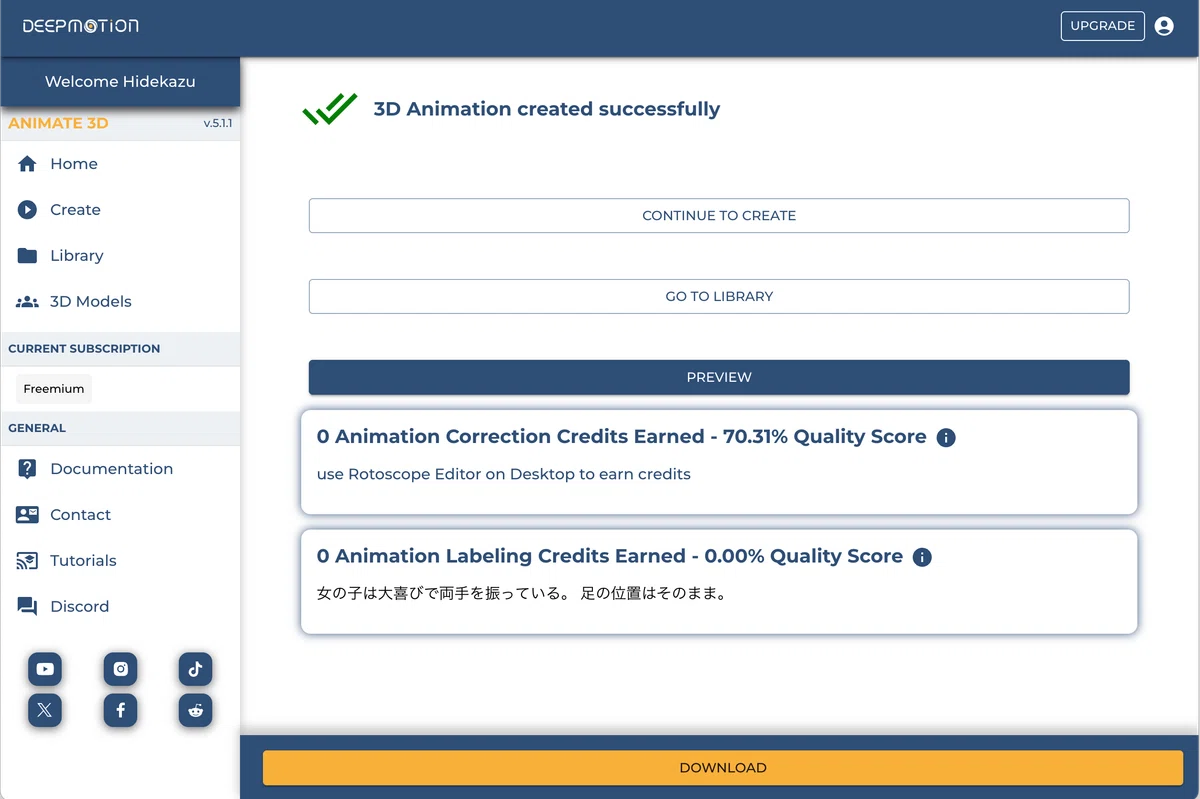Click the Discord chat bubble icon
The height and width of the screenshot is (799, 1200).
[x=28, y=607]
